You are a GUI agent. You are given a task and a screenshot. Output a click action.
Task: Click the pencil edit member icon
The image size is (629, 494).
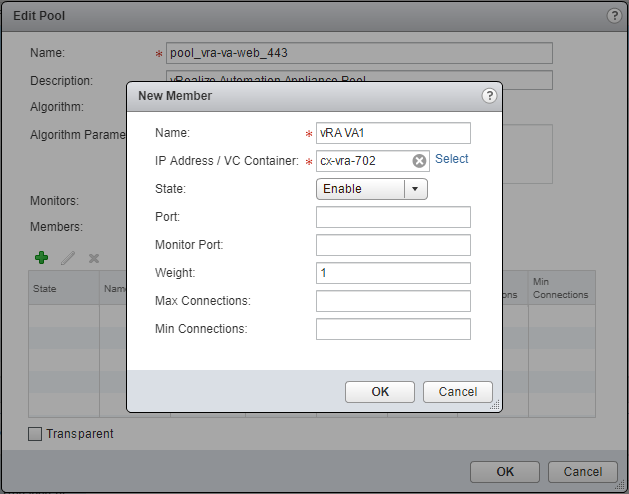click(x=68, y=258)
